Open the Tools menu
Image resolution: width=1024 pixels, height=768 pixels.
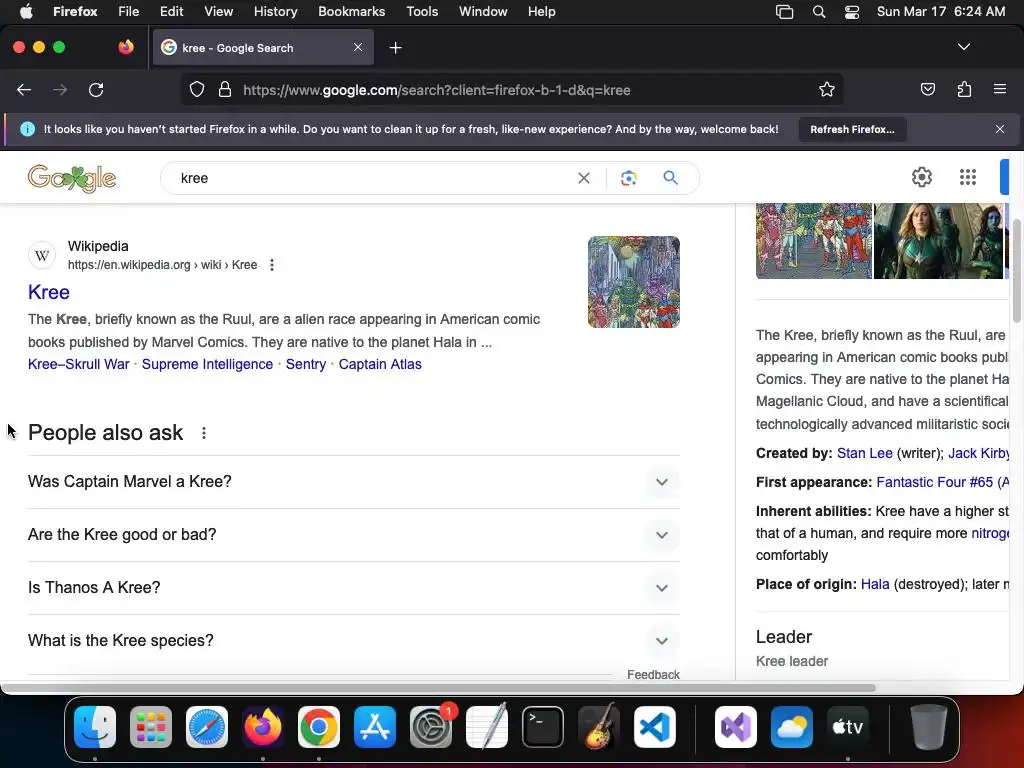click(422, 11)
